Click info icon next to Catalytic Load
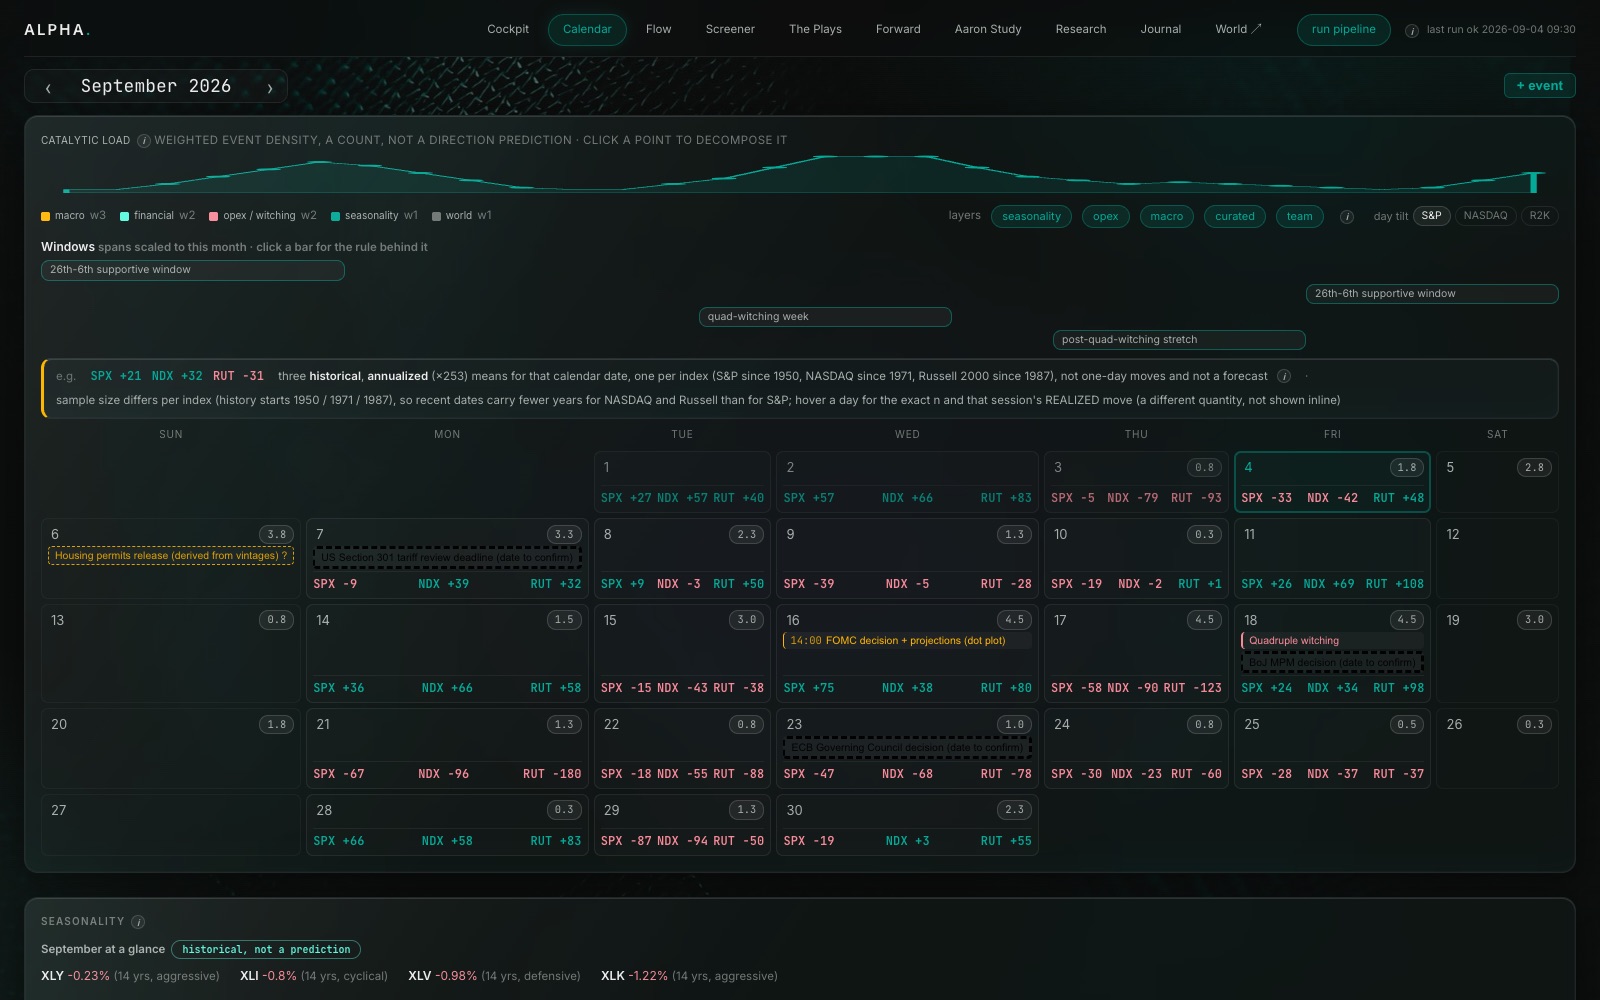This screenshot has height=1000, width=1600. click(x=144, y=141)
